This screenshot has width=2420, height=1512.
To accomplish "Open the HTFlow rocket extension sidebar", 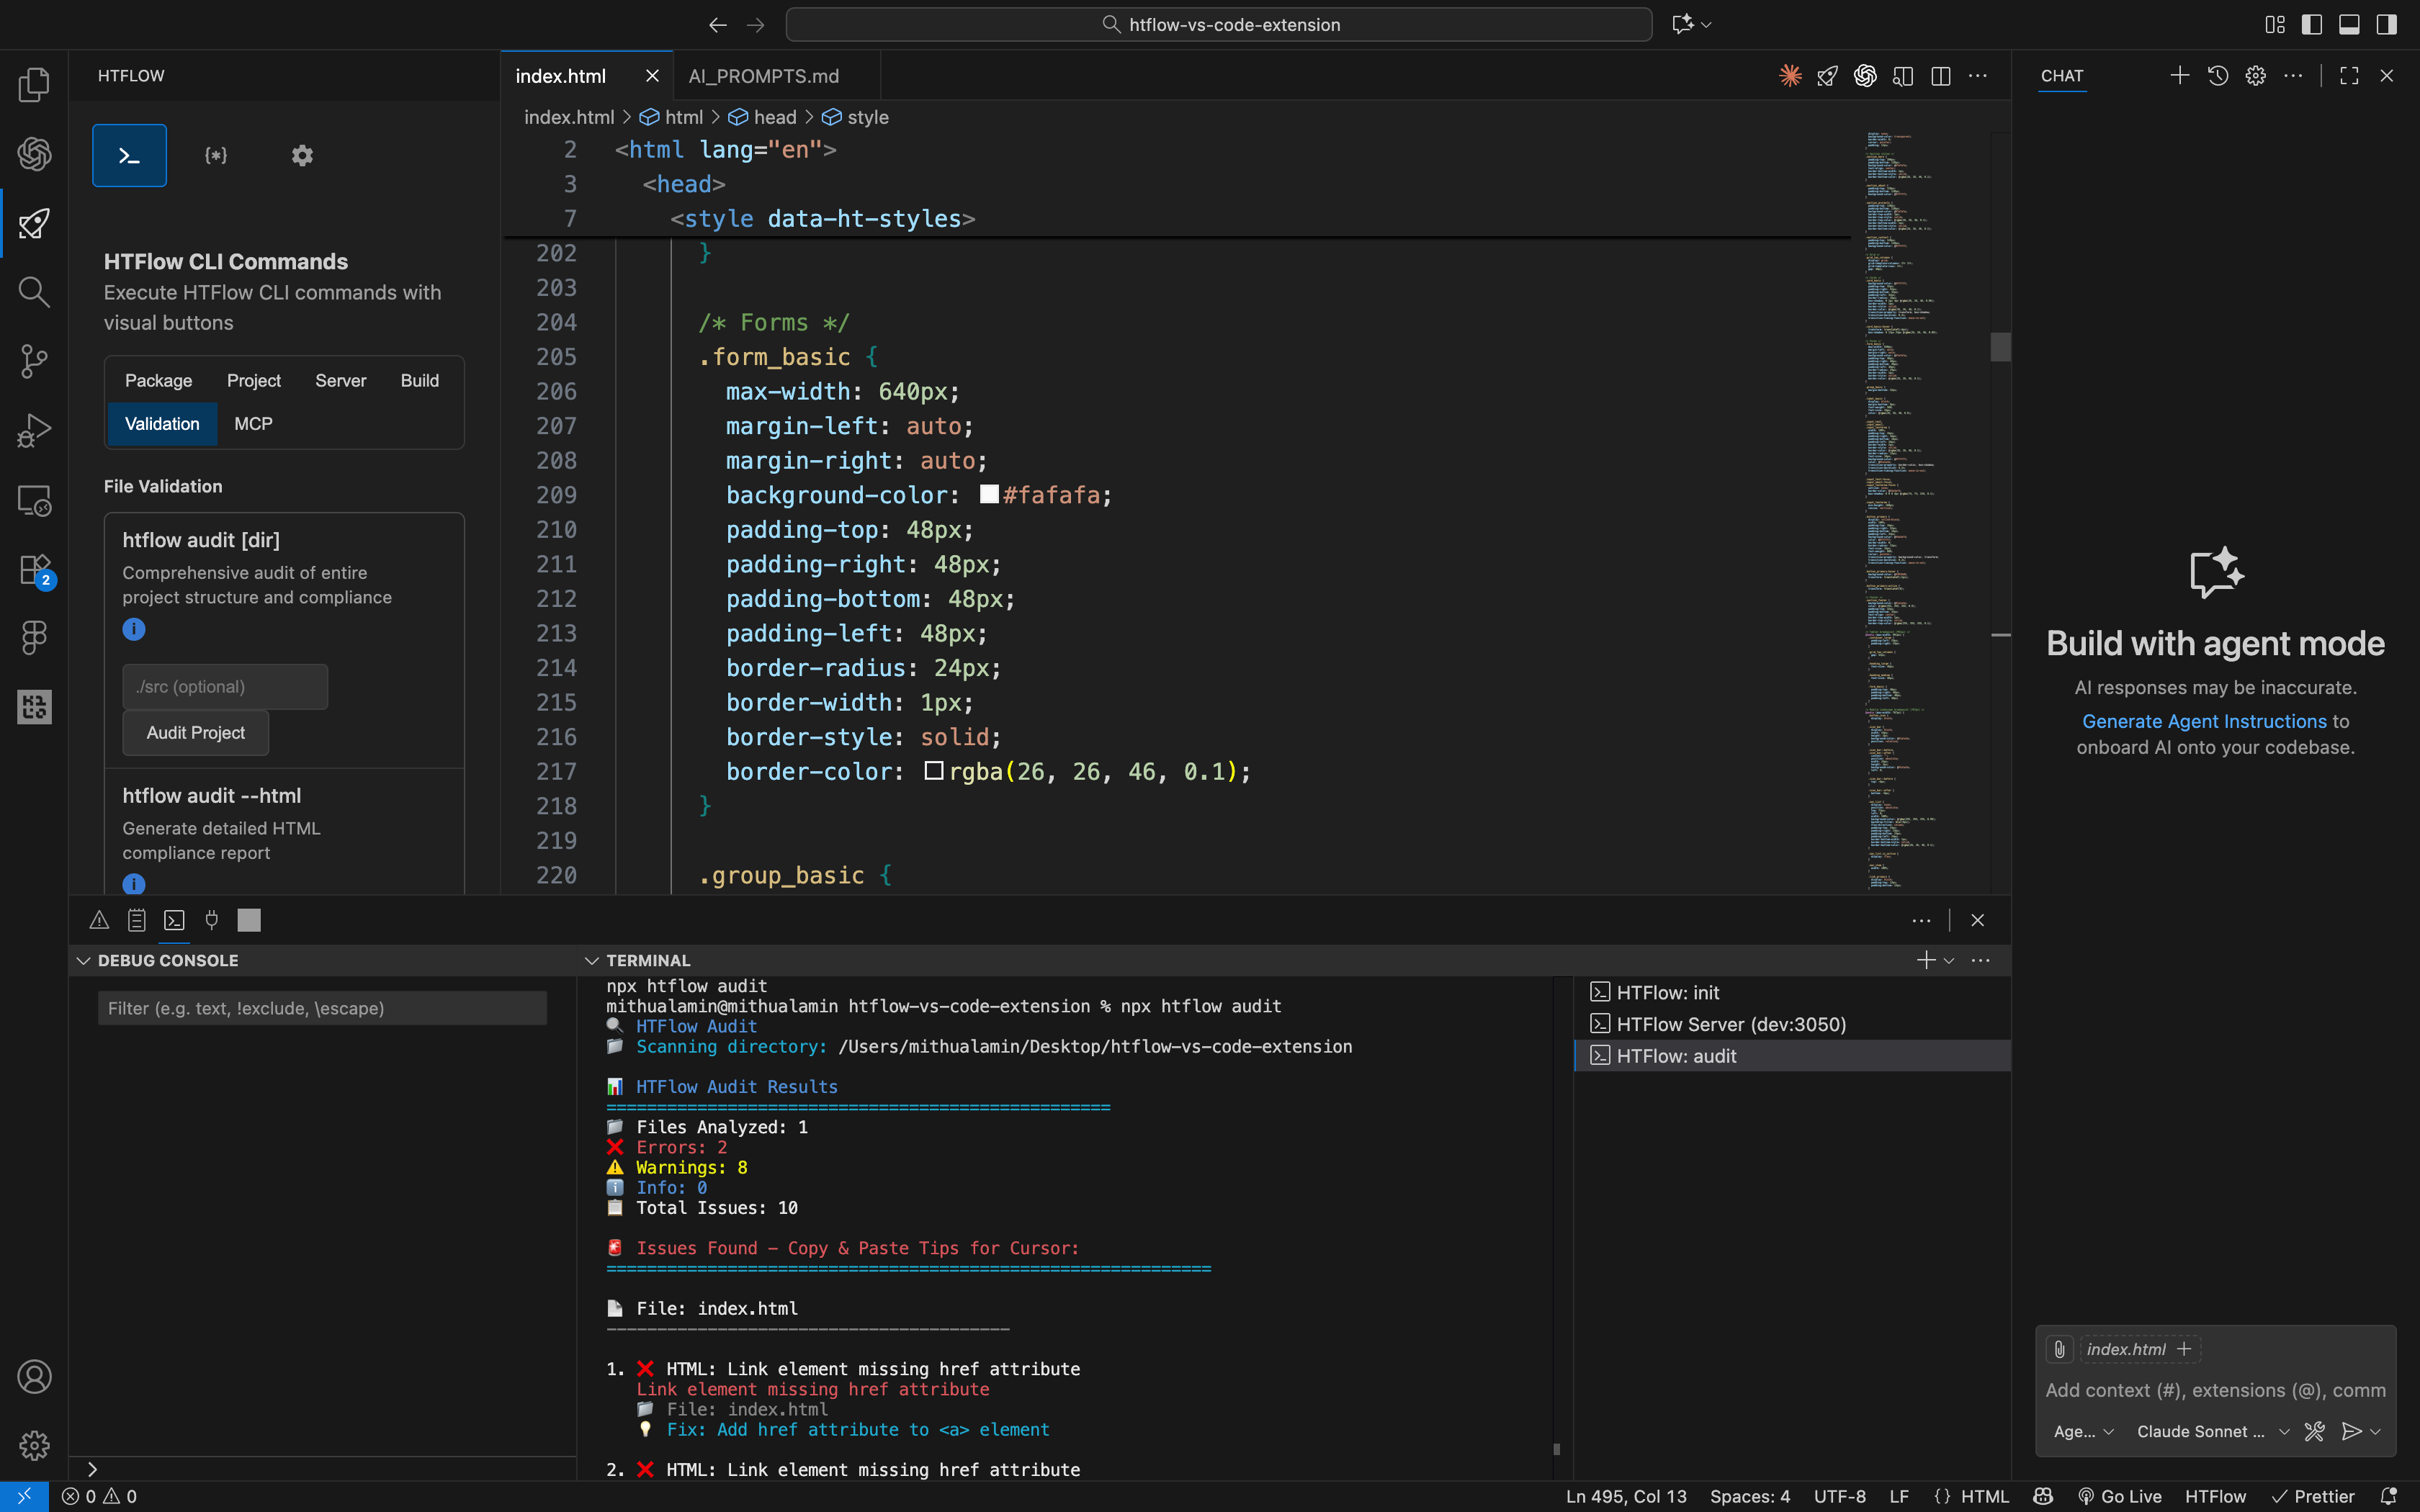I will (35, 223).
